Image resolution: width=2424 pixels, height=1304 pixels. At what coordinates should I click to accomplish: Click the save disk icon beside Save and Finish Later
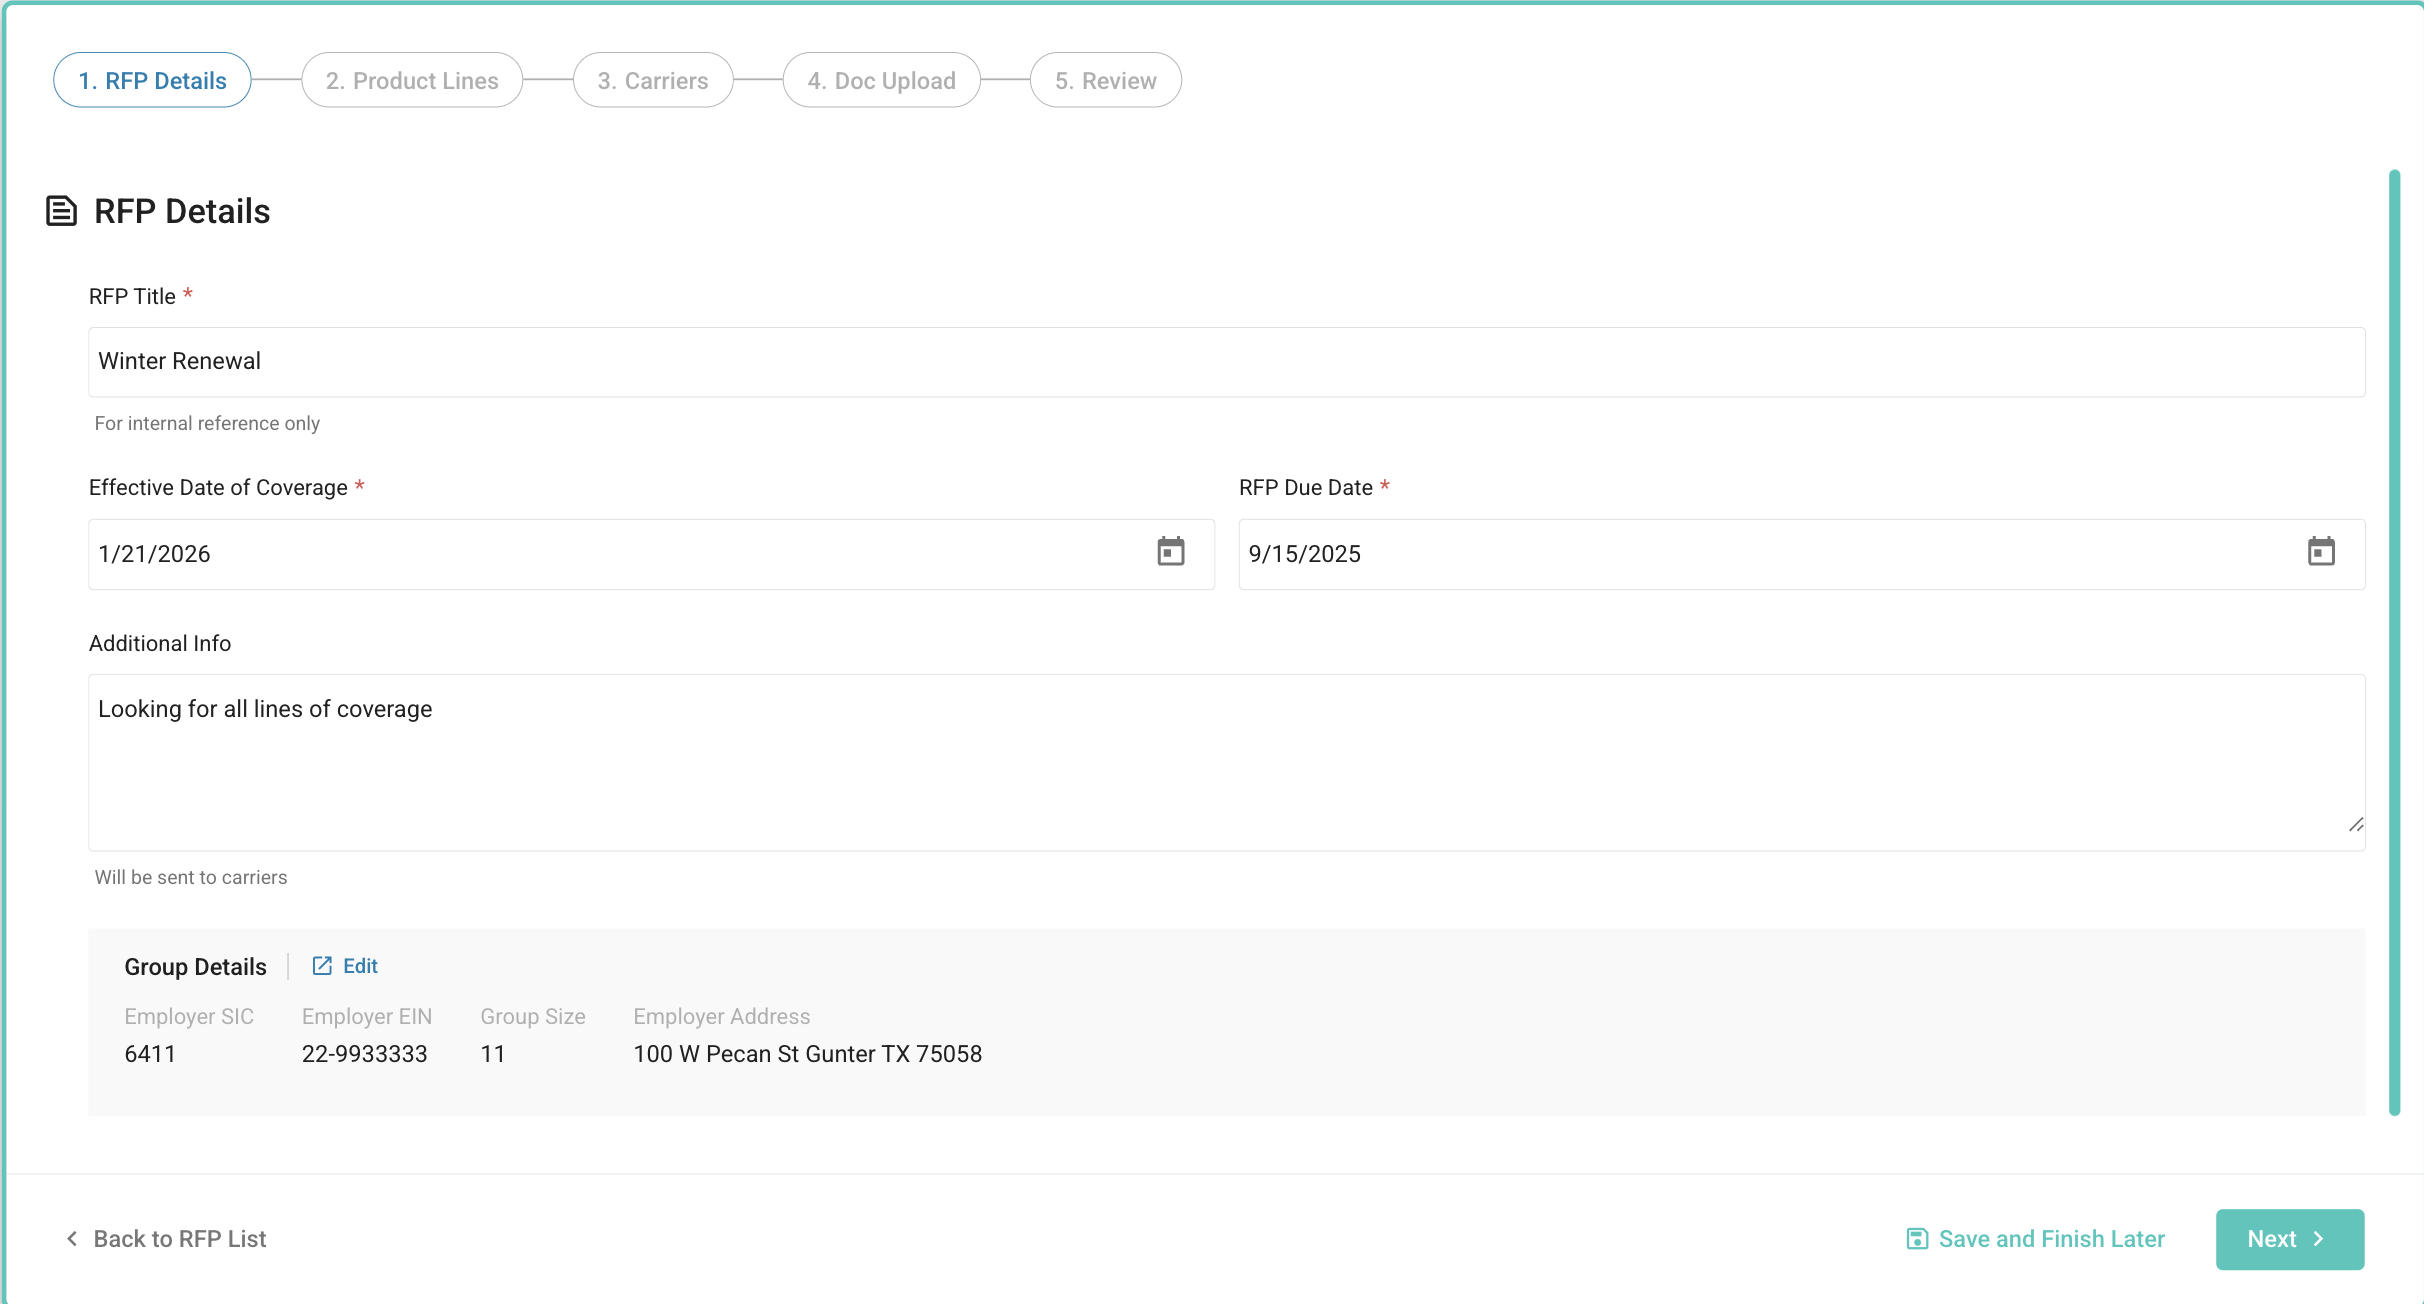click(x=1917, y=1239)
